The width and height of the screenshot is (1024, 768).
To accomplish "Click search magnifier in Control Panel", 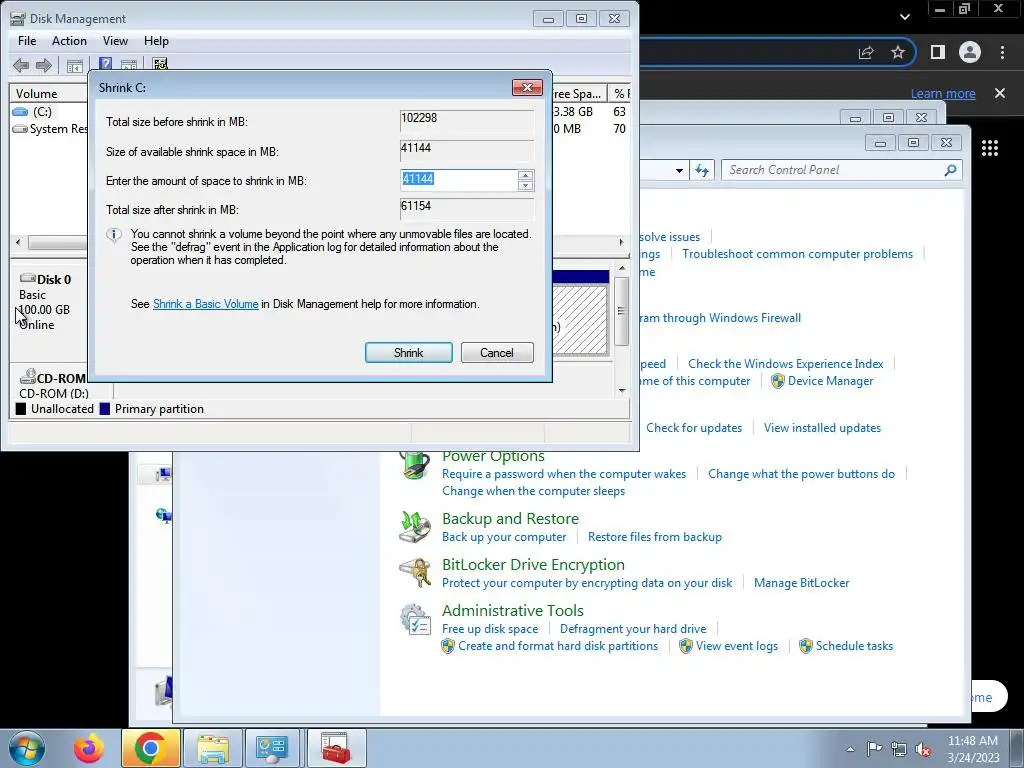I will click(x=950, y=170).
